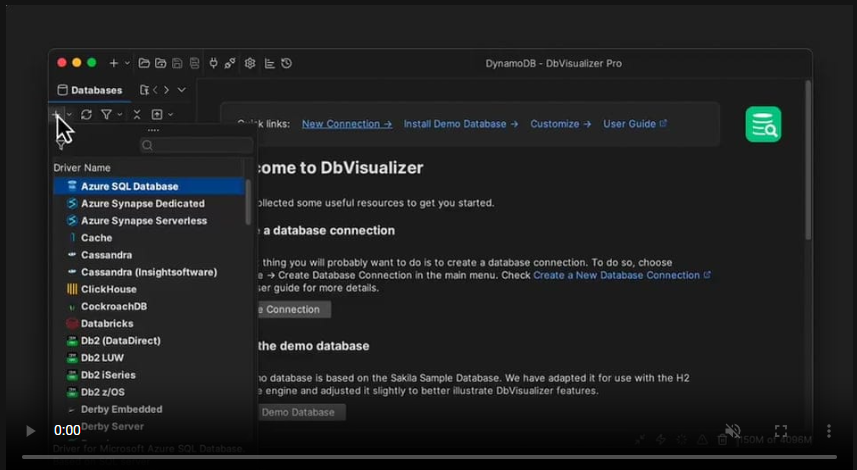
Task: Click the first open-folder icon in the toolbar
Action: tap(144, 63)
